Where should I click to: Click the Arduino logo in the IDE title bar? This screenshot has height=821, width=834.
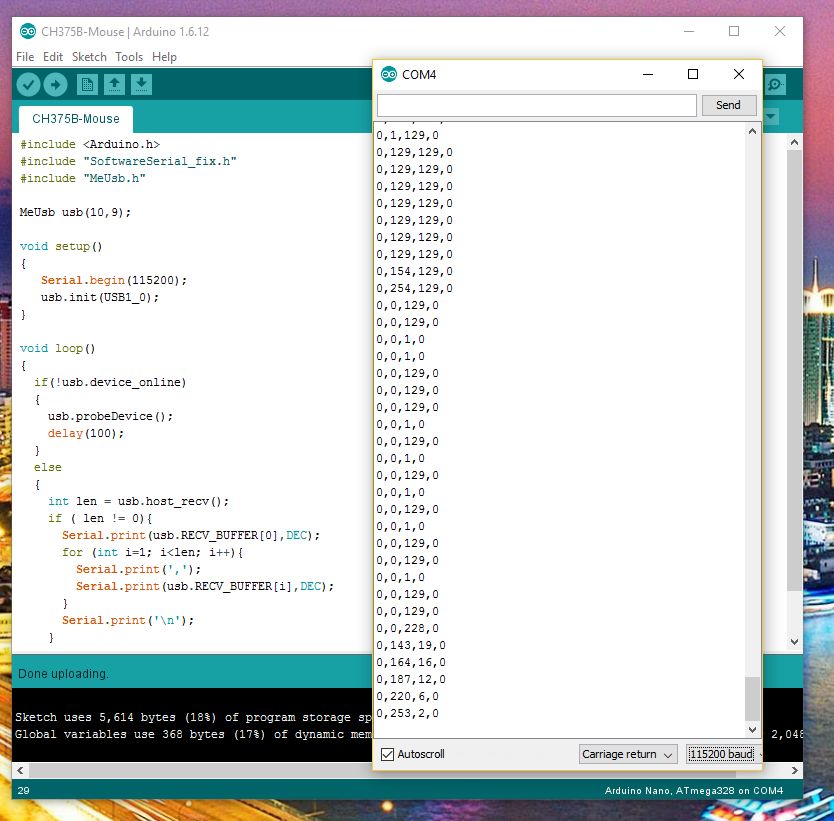point(28,31)
